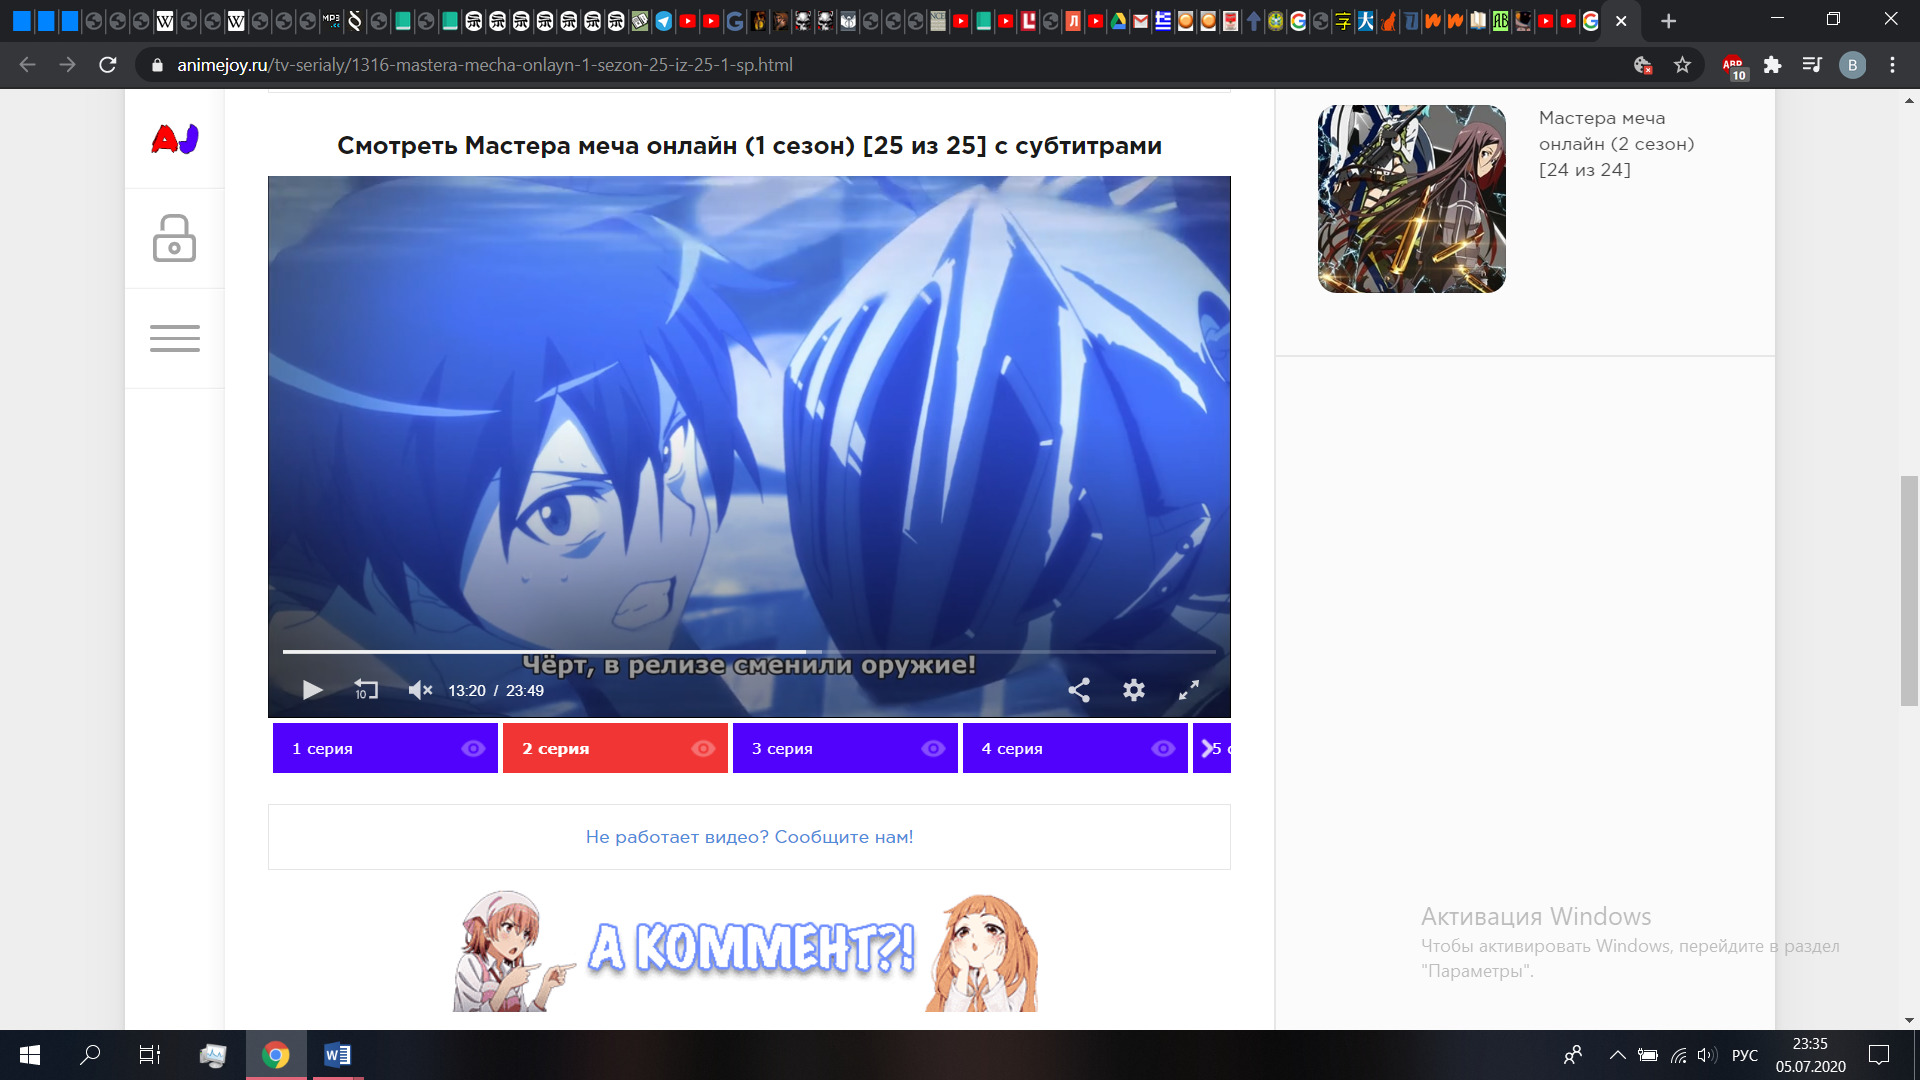The image size is (1920, 1080).
Task: Click the play button in video player
Action: [312, 690]
